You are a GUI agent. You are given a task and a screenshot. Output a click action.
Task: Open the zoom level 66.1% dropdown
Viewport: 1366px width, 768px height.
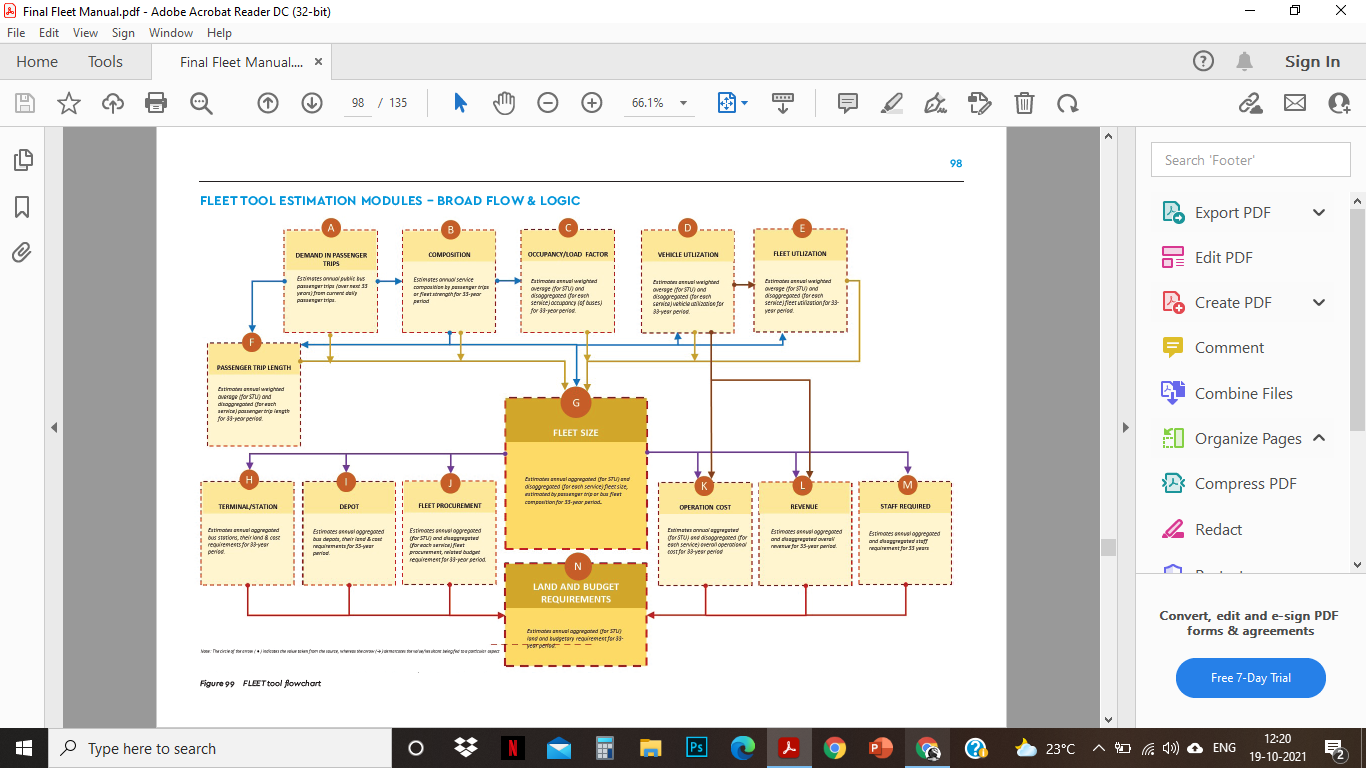(x=684, y=103)
